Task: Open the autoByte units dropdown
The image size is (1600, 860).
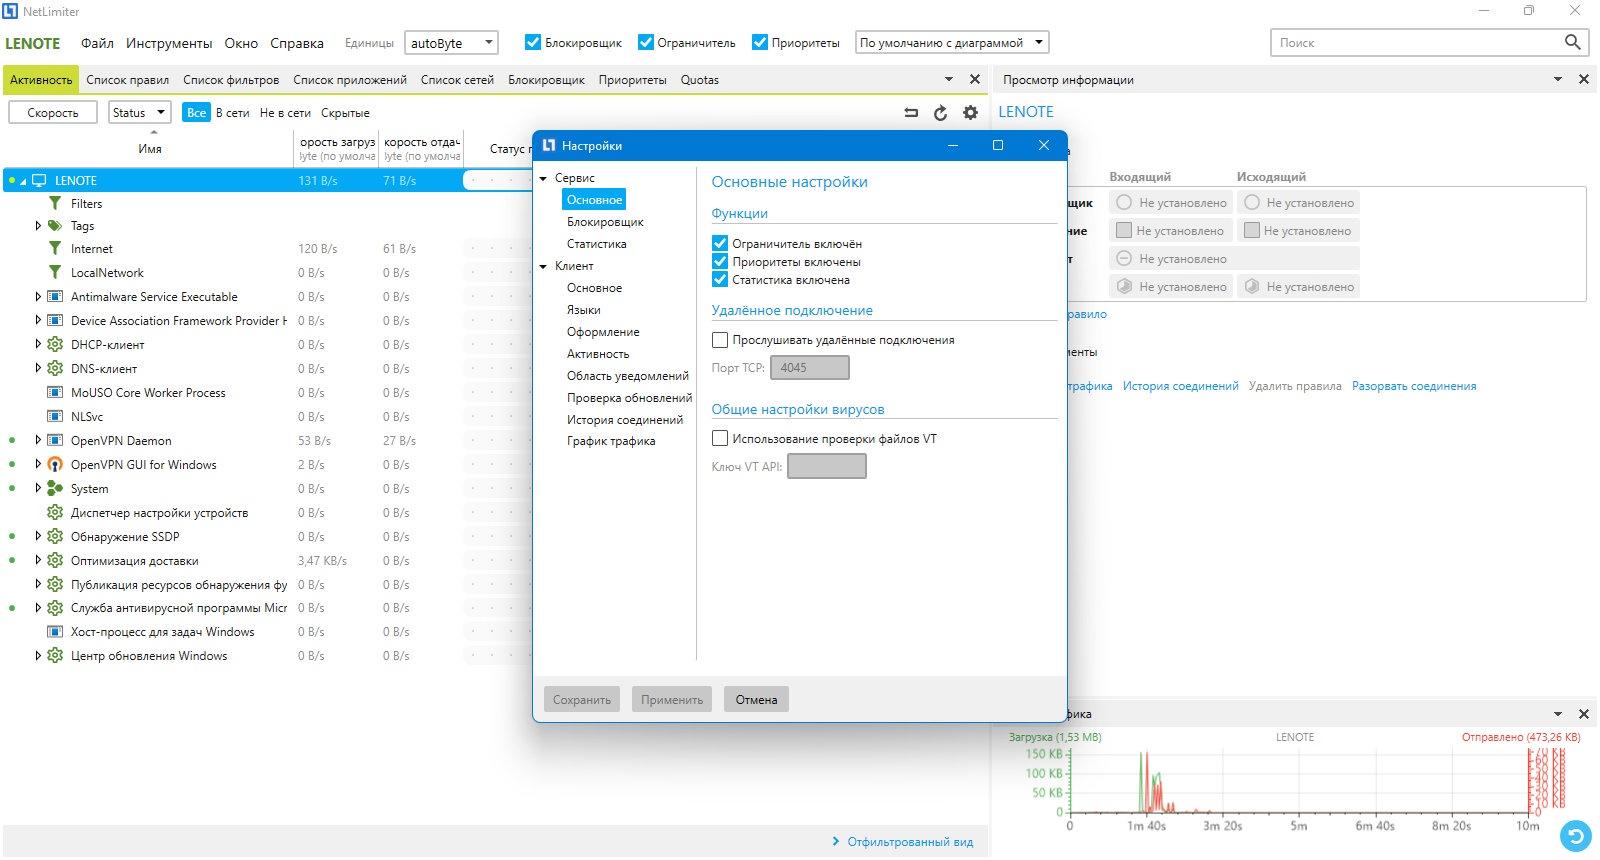Action: tap(451, 43)
